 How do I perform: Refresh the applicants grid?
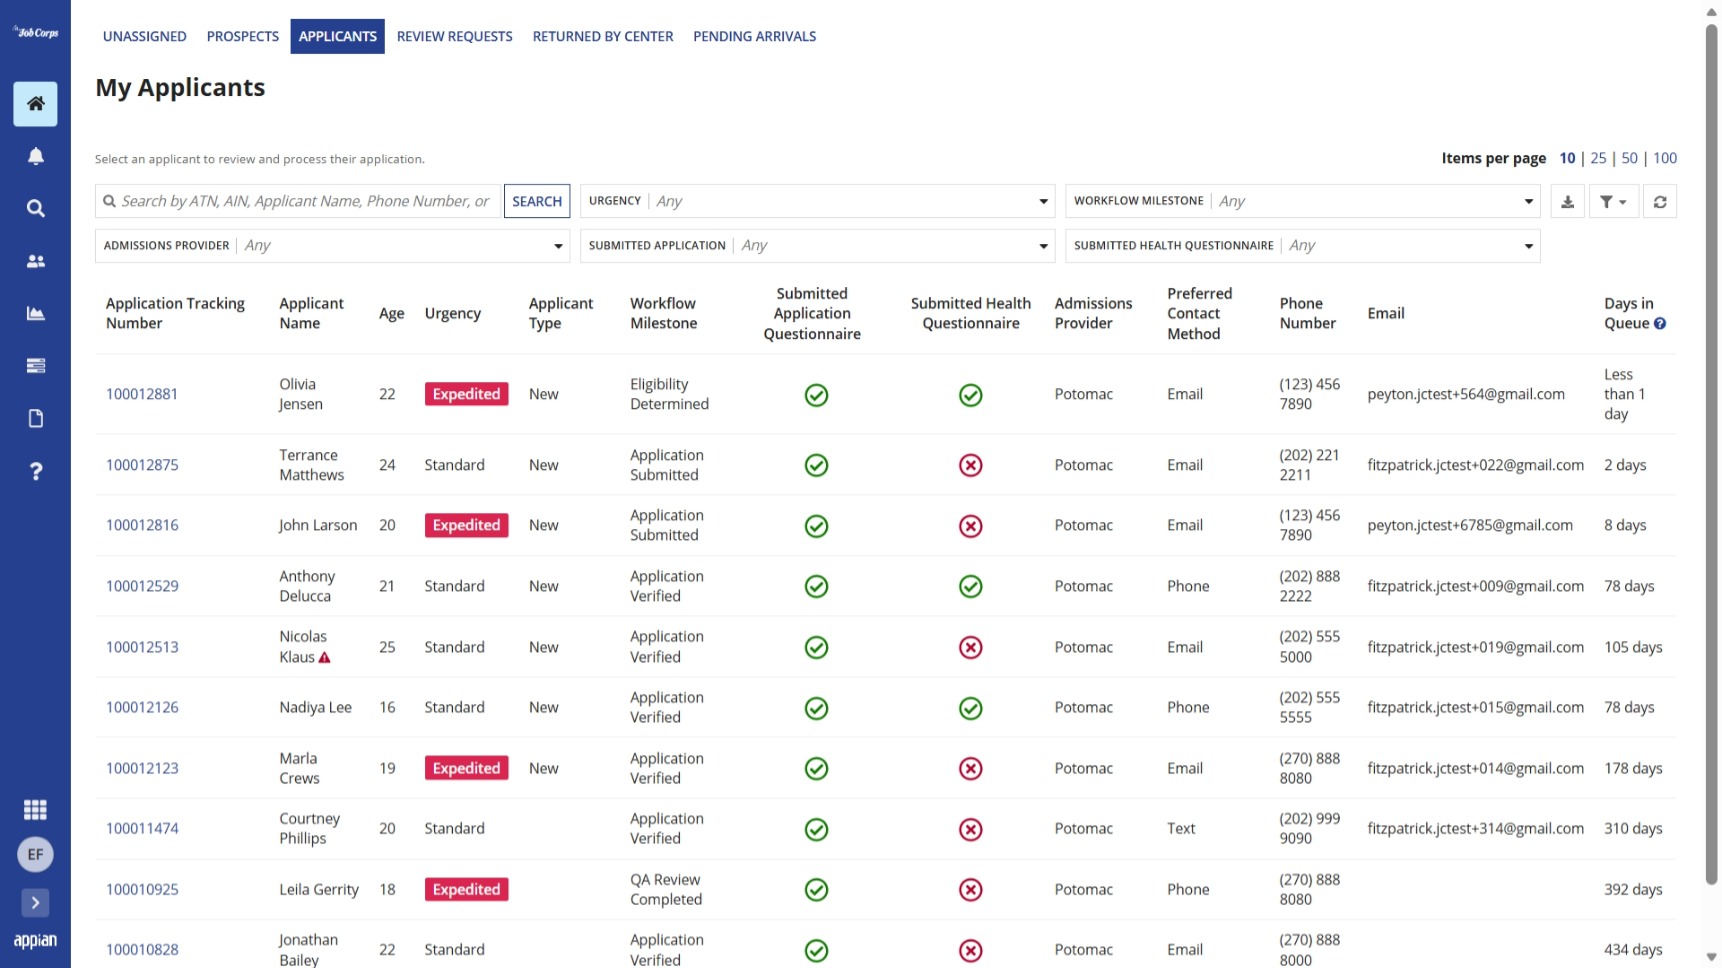coord(1660,202)
